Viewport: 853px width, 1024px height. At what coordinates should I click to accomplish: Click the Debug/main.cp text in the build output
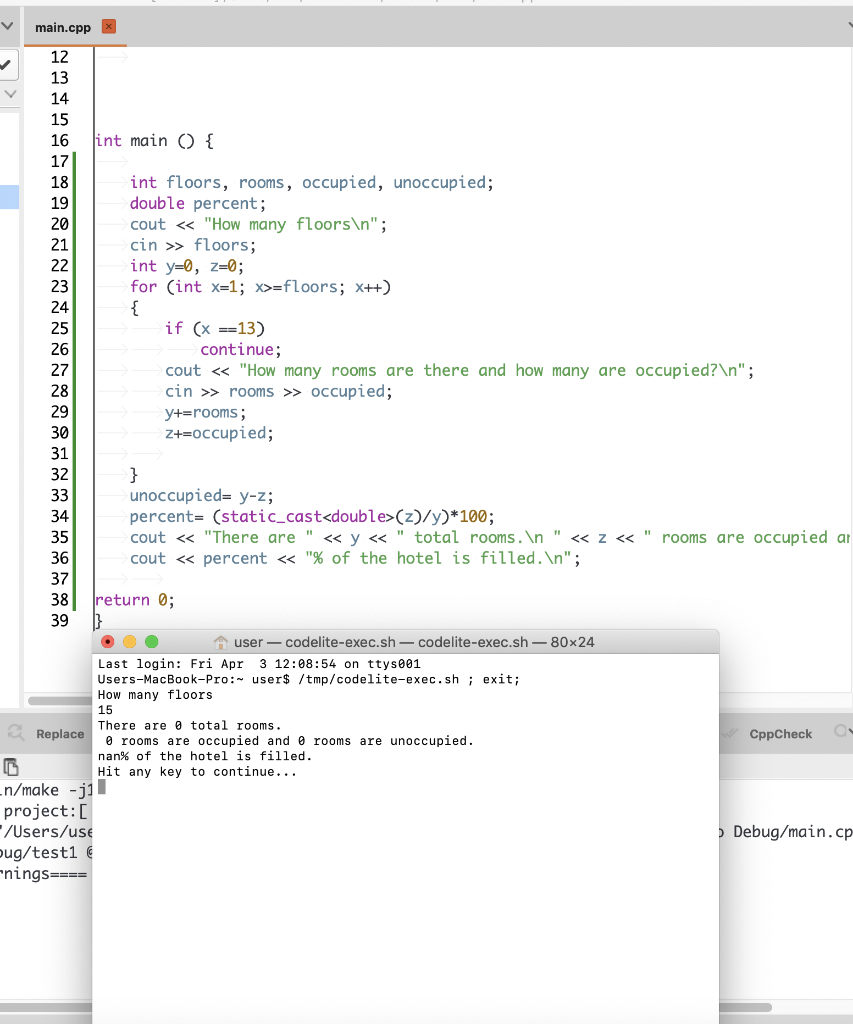[x=792, y=831]
